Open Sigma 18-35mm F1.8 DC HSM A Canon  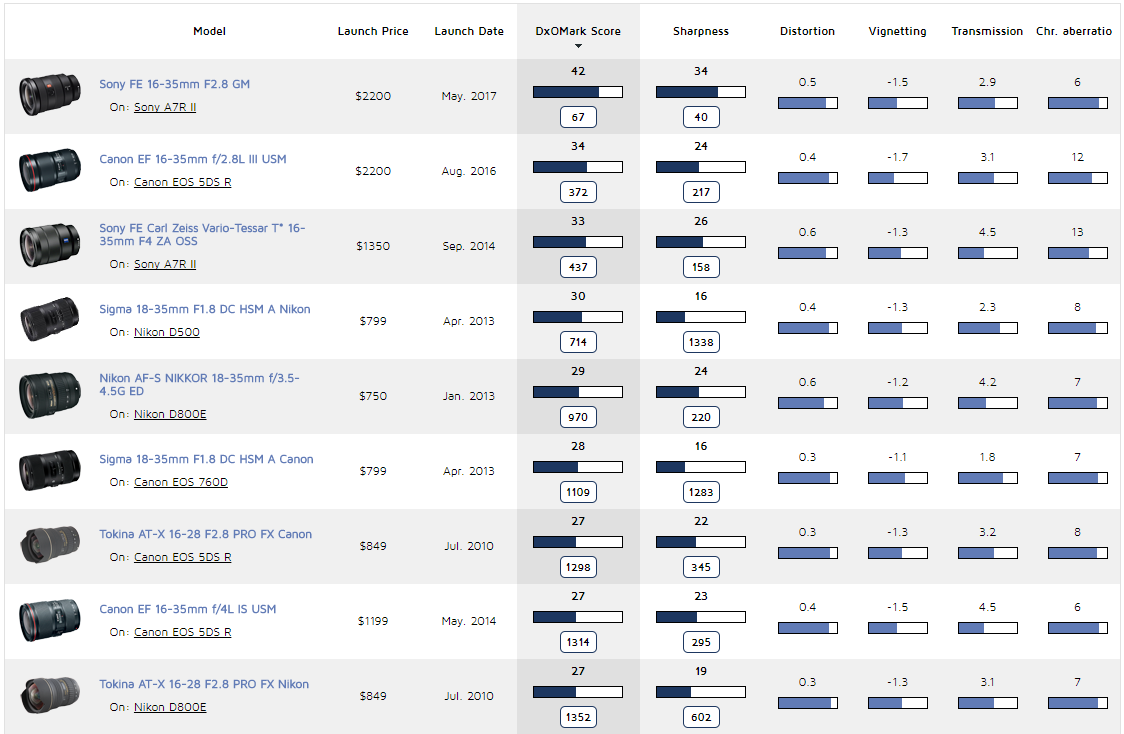pyautogui.click(x=206, y=459)
